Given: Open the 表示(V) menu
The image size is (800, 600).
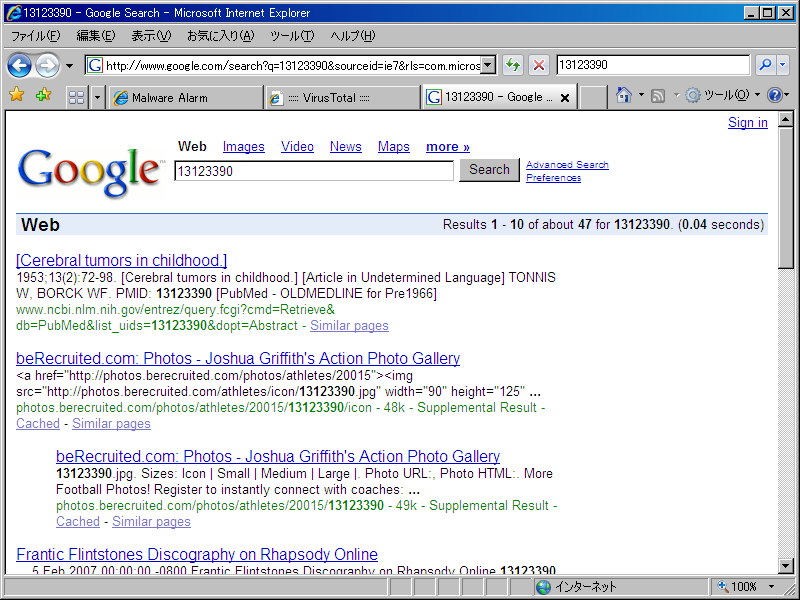Looking at the screenshot, I should 151,36.
